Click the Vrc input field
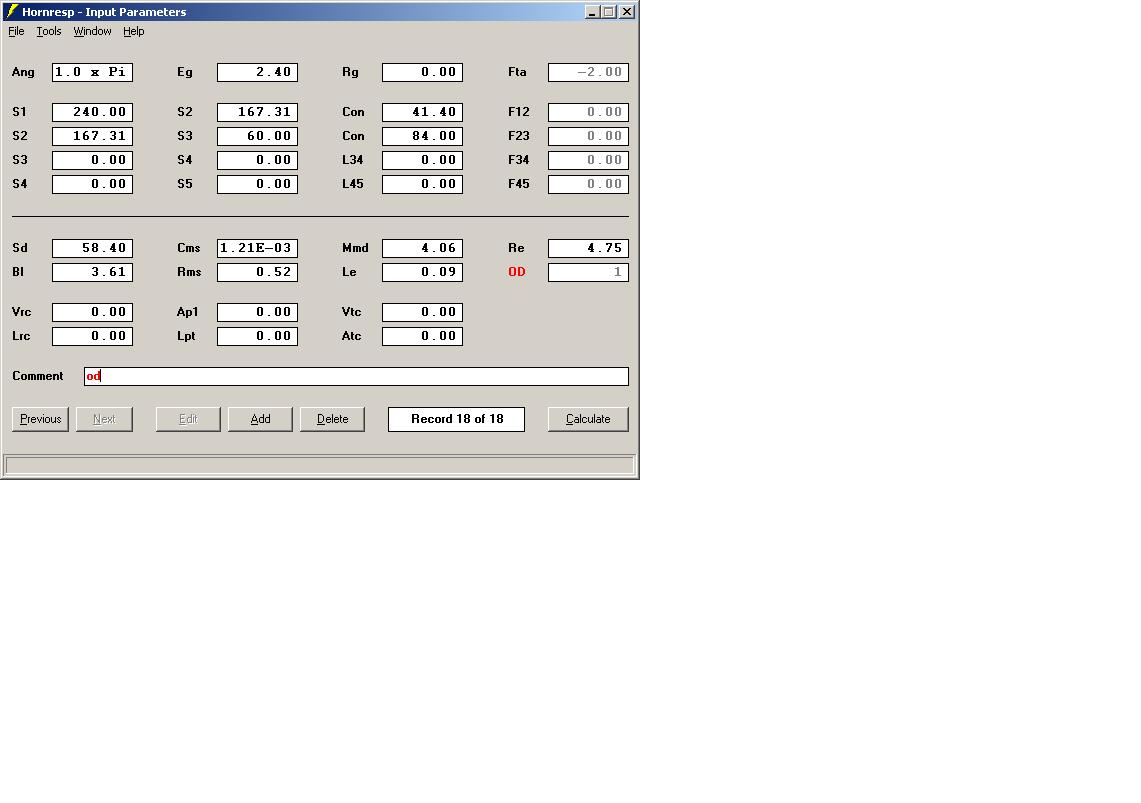The width and height of the screenshot is (1141, 803). (92, 312)
